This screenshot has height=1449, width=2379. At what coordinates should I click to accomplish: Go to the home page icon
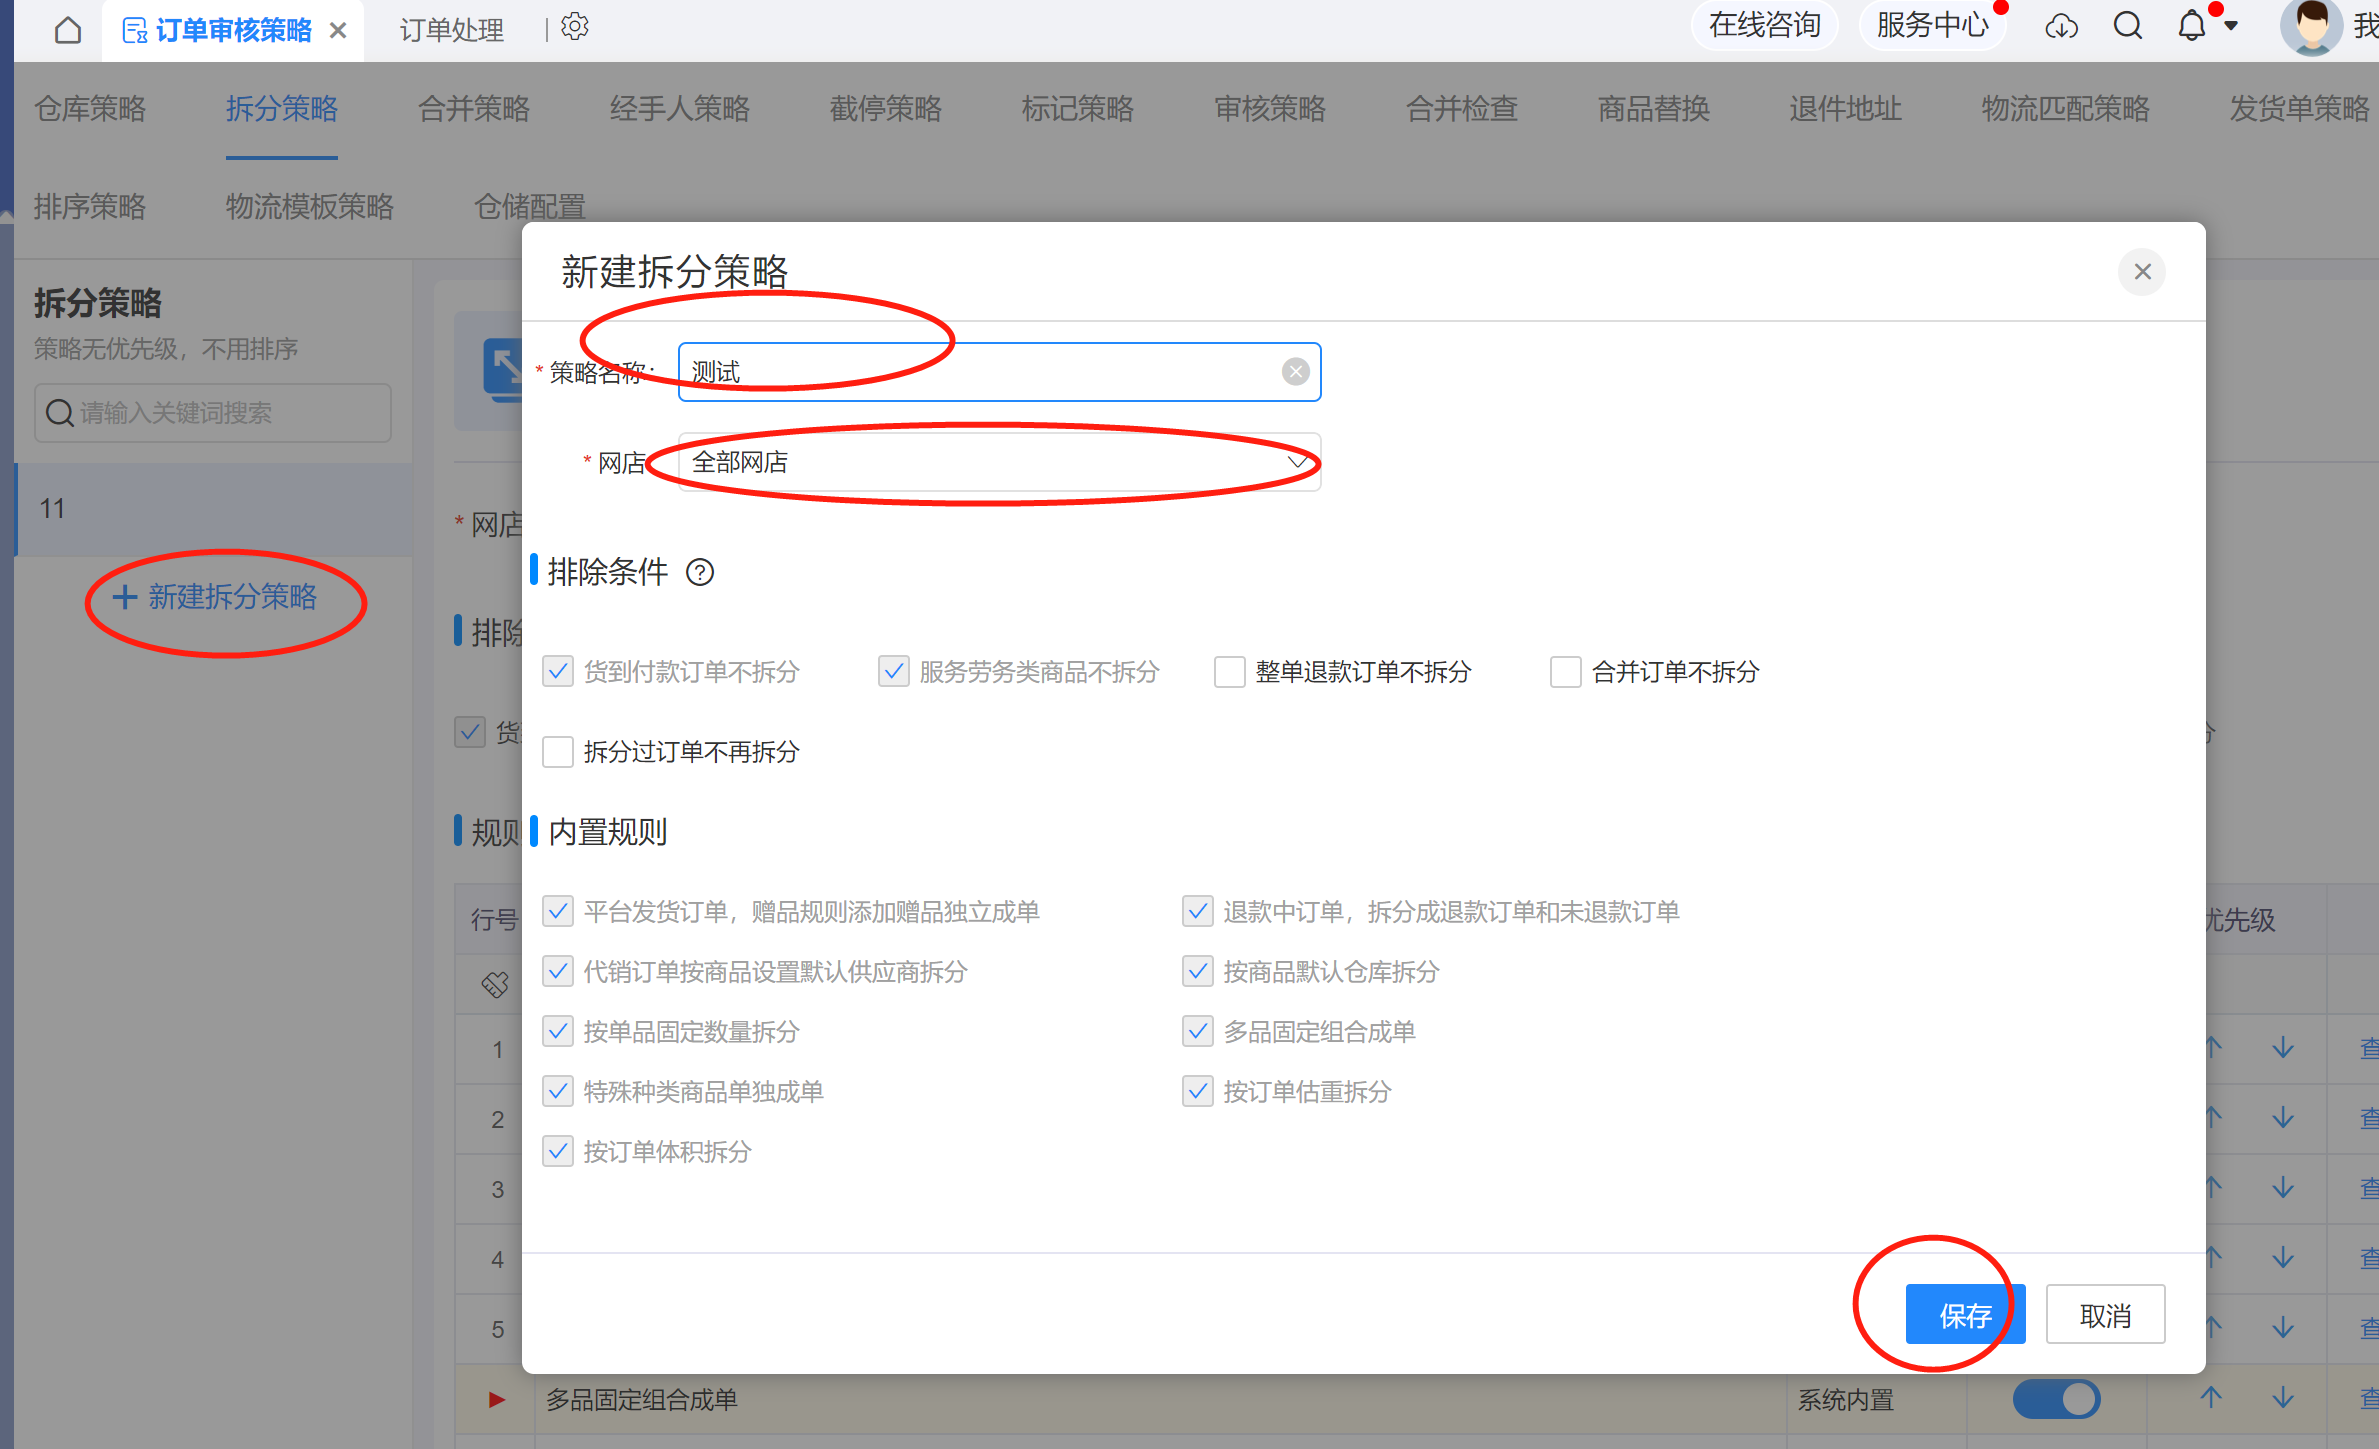[x=68, y=30]
